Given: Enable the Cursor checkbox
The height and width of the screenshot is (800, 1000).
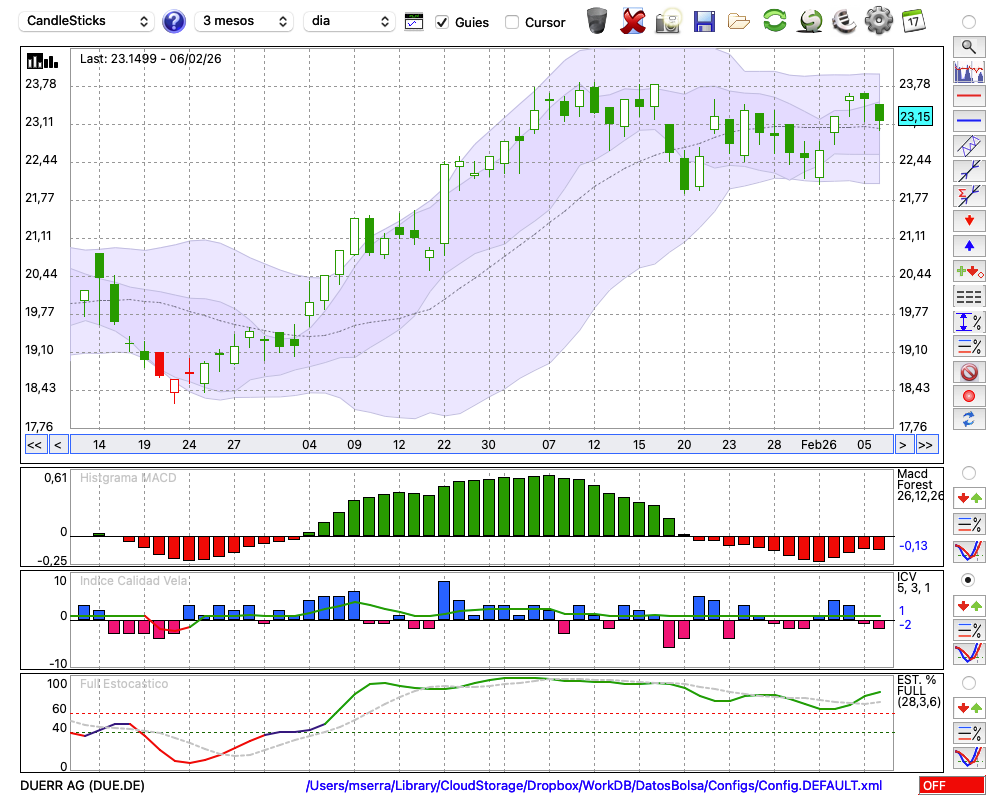Looking at the screenshot, I should (x=512, y=22).
